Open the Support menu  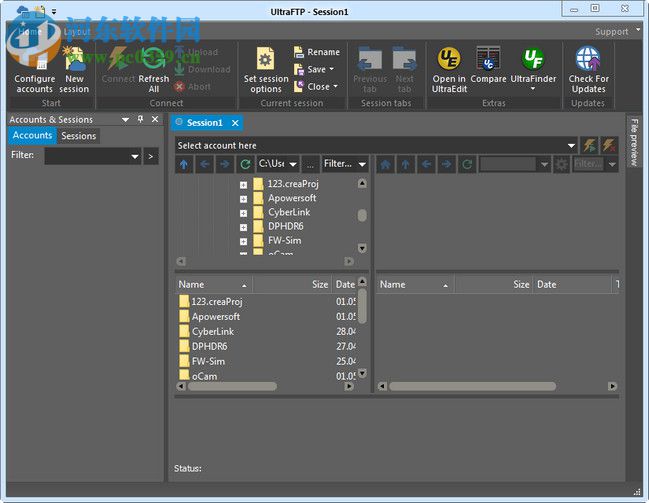coord(611,31)
